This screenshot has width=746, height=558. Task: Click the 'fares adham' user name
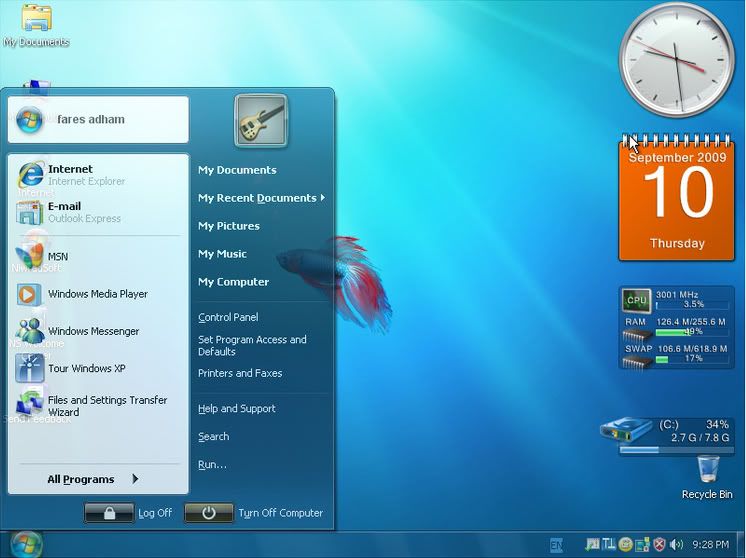(x=91, y=119)
